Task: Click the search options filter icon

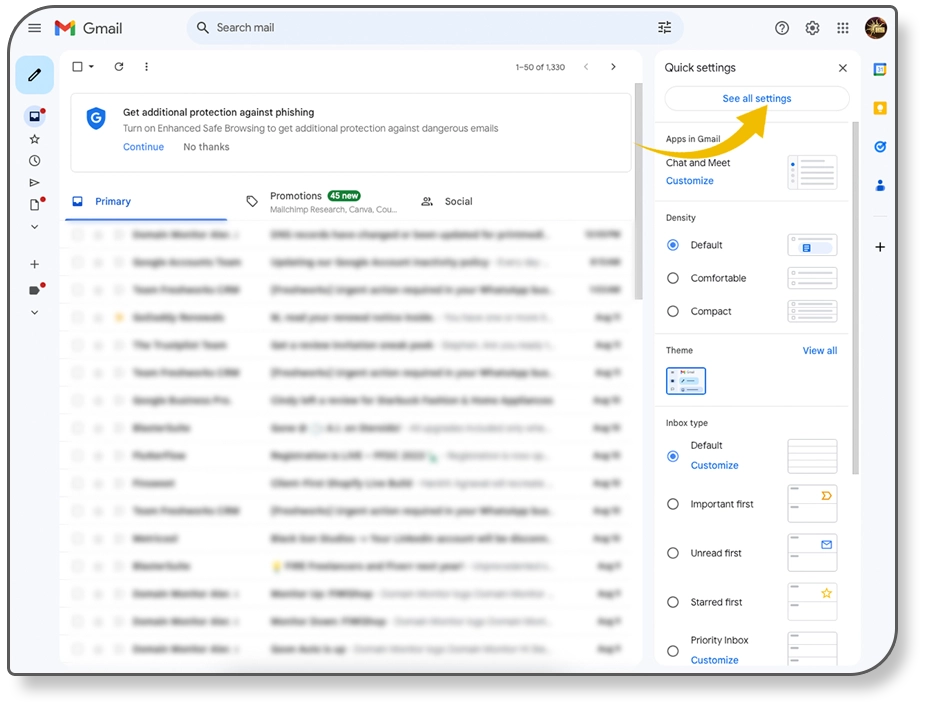Action: [x=665, y=28]
